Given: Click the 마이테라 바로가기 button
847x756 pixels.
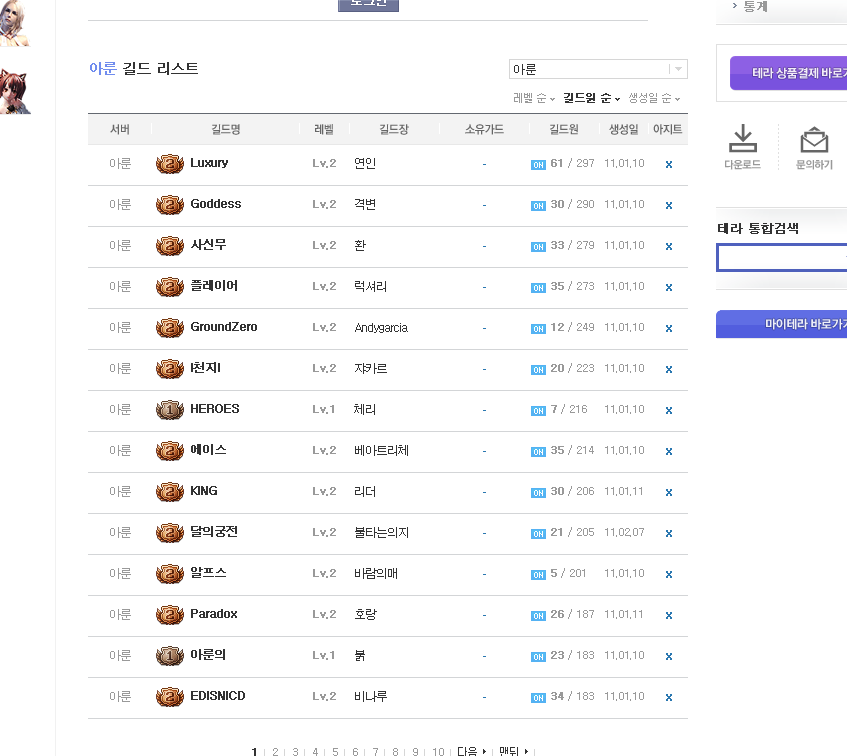Looking at the screenshot, I should pyautogui.click(x=788, y=324).
